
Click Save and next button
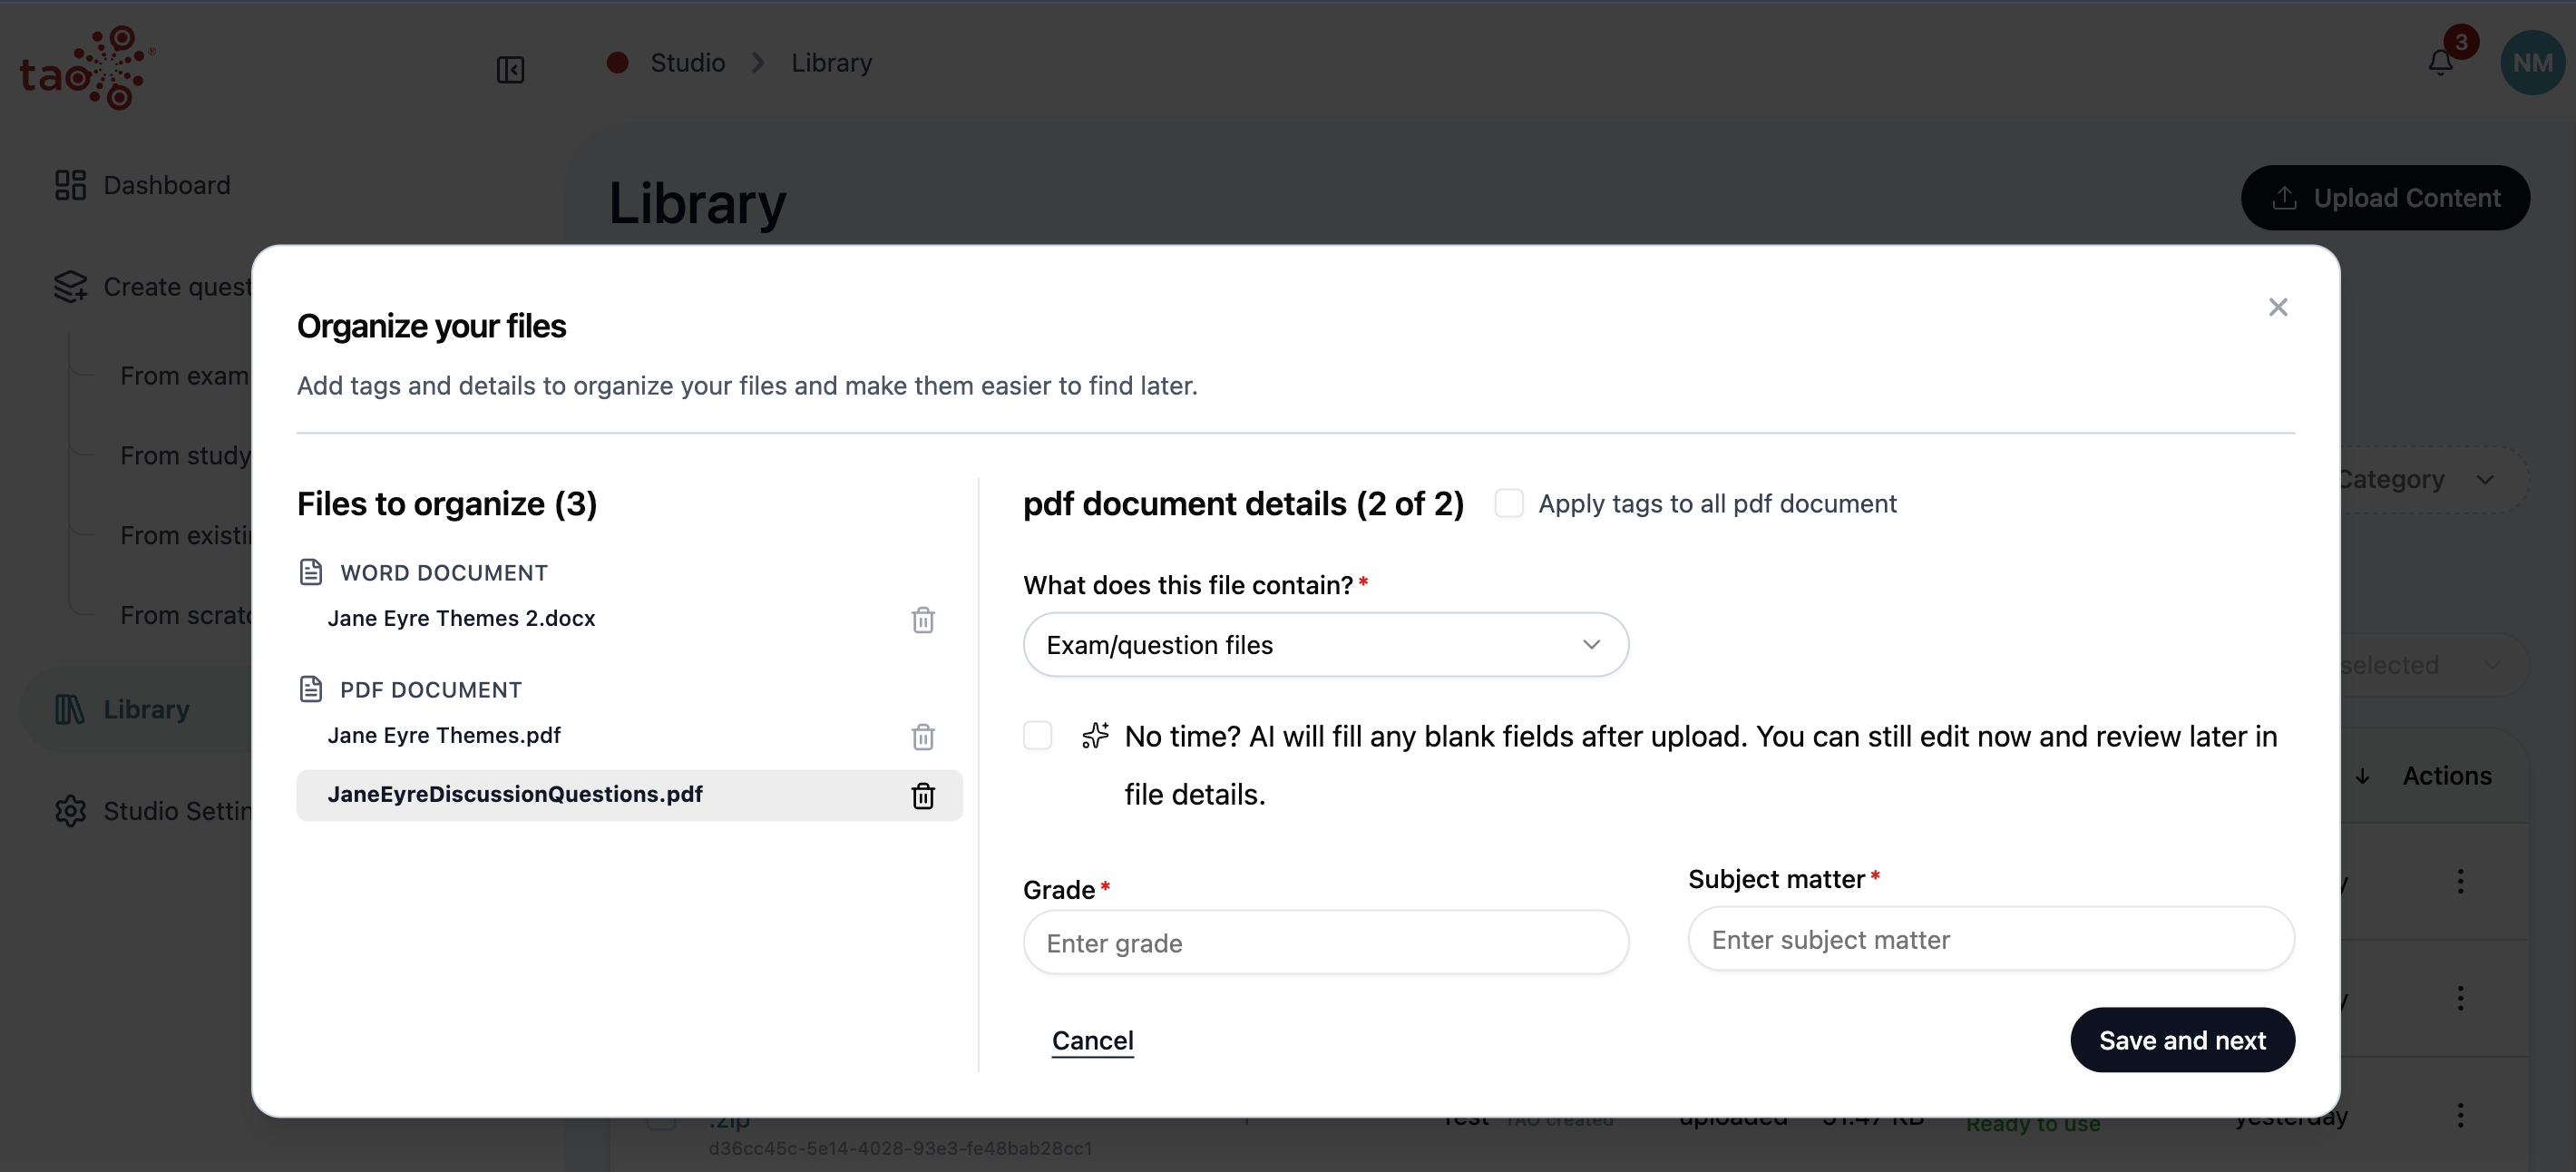(x=2182, y=1040)
